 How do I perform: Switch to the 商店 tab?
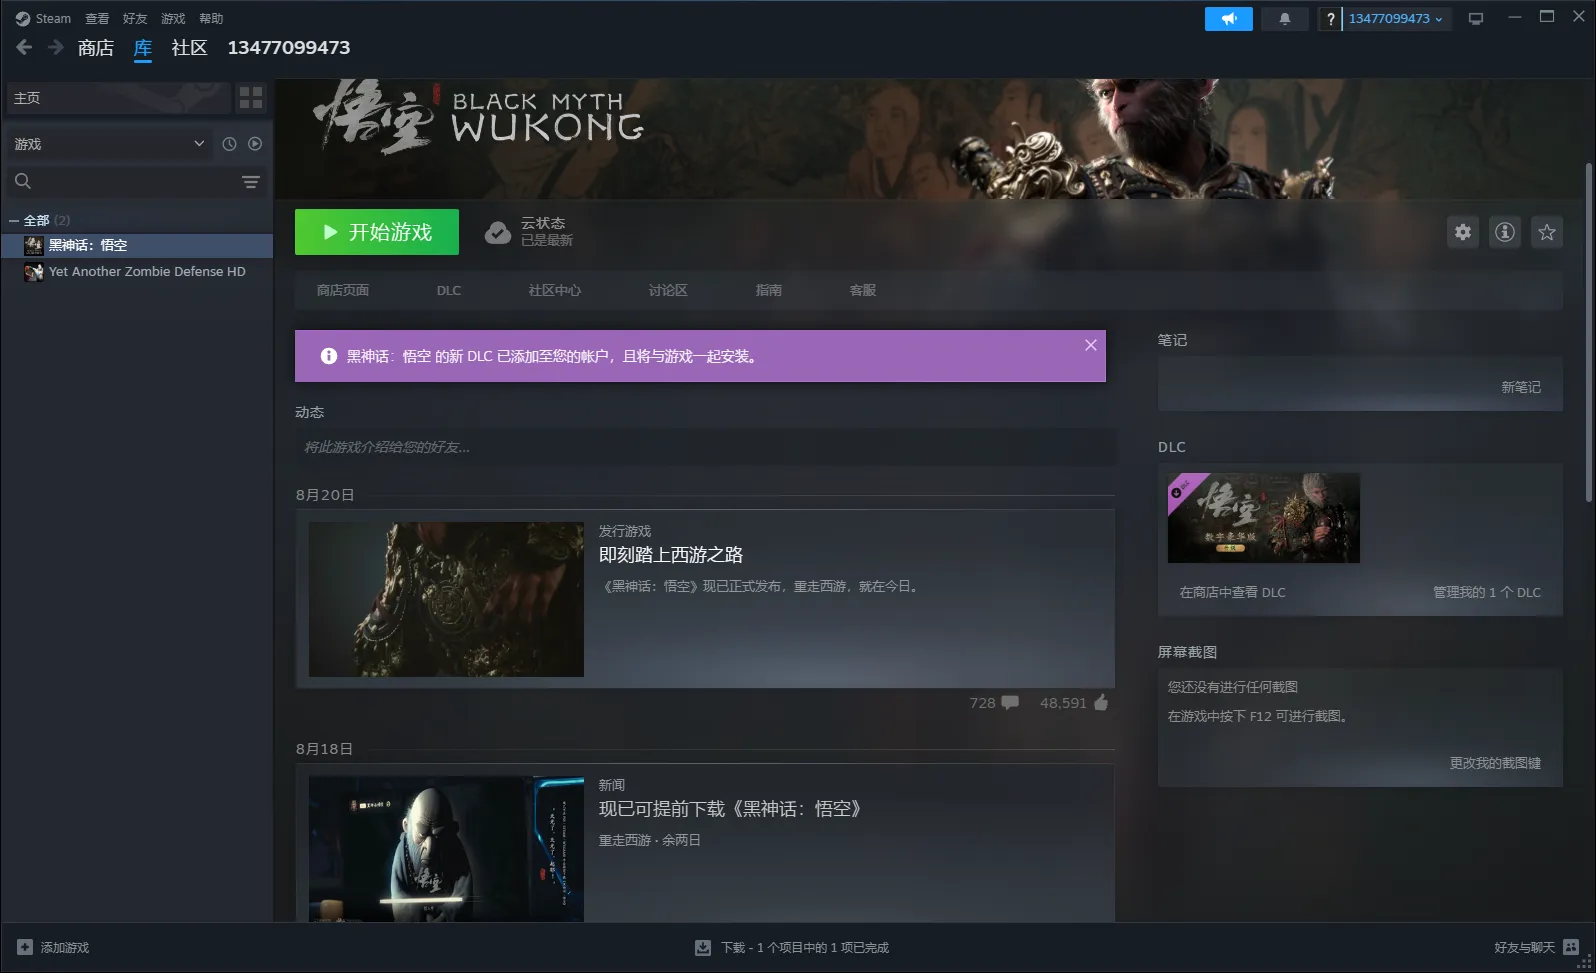96,48
